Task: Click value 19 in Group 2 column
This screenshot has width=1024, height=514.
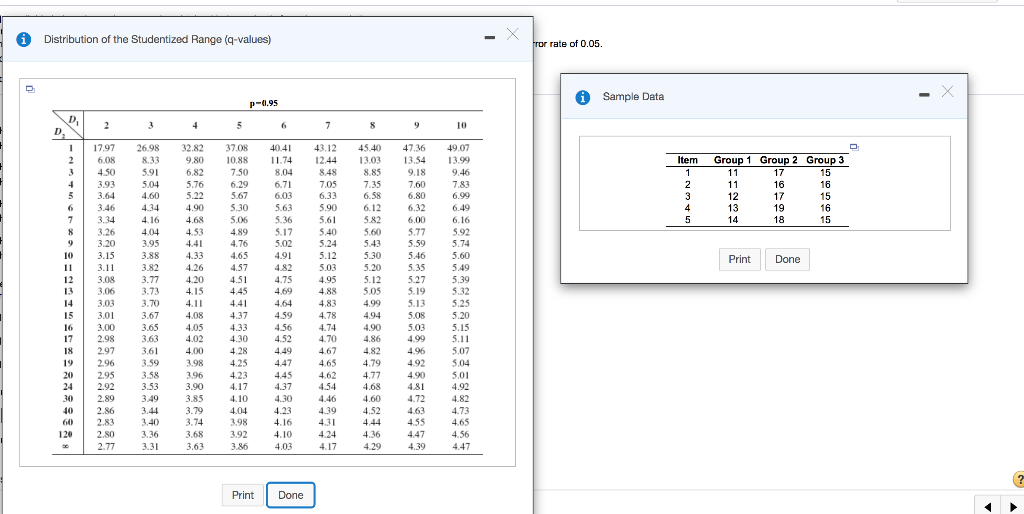Action: point(779,208)
